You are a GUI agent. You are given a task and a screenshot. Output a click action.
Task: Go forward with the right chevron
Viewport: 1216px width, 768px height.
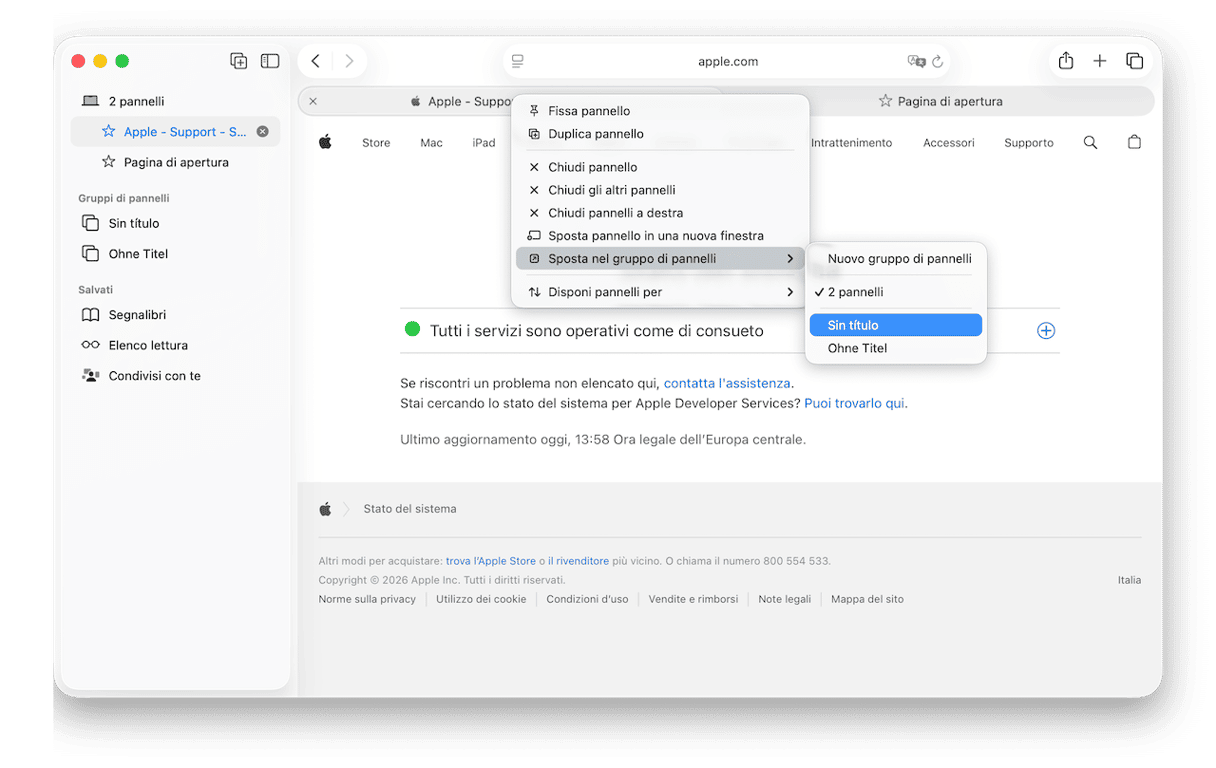coord(349,61)
